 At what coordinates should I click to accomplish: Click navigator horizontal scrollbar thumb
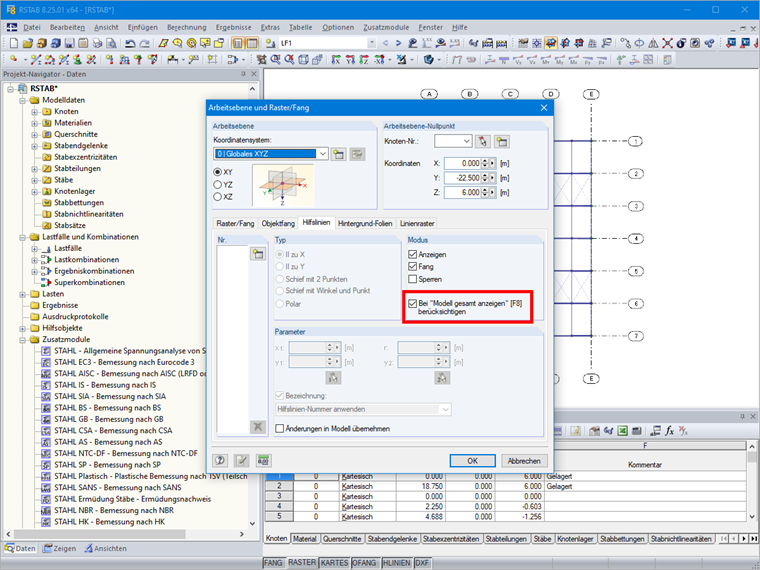tap(99, 534)
